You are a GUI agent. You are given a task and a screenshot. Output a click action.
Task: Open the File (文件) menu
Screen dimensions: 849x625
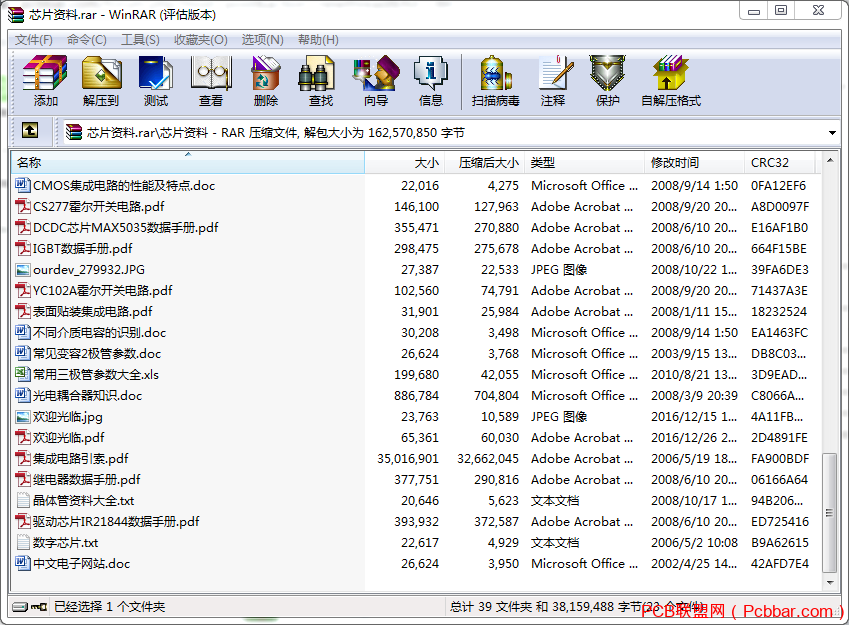pos(34,40)
